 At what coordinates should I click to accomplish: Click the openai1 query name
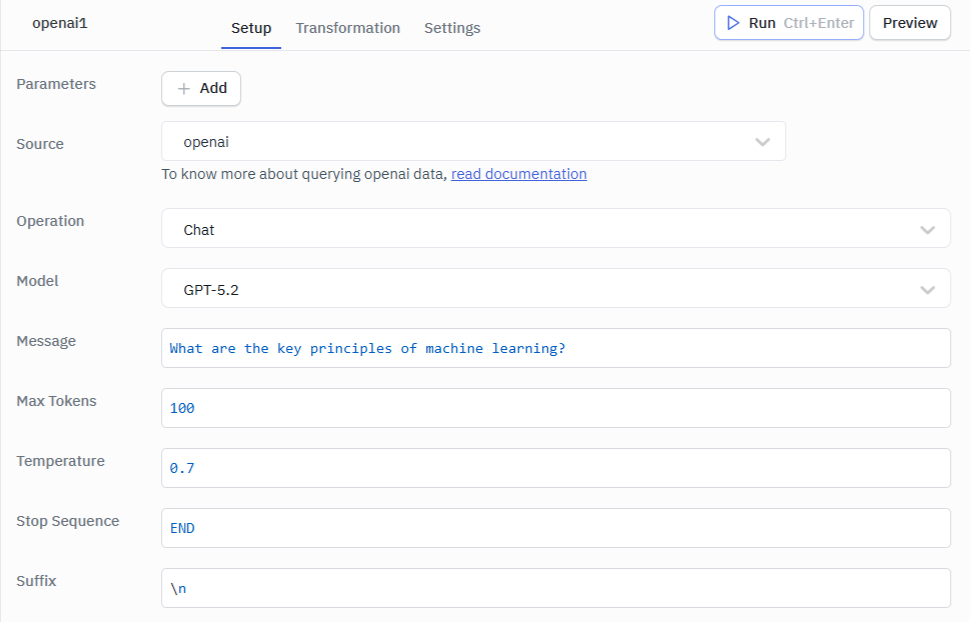(60, 24)
